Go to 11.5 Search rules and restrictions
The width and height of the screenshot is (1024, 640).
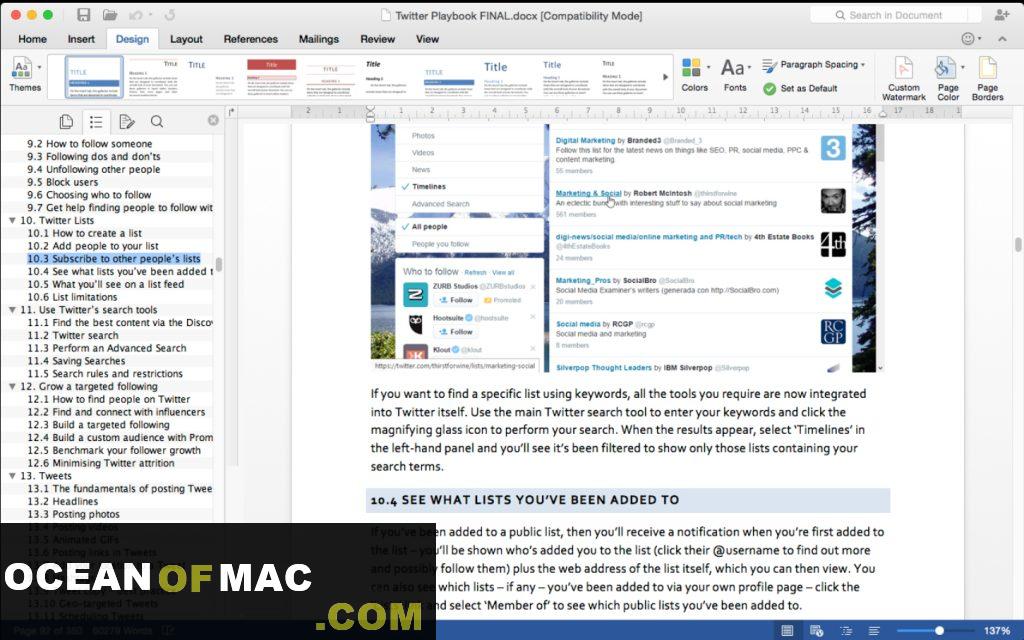[104, 374]
